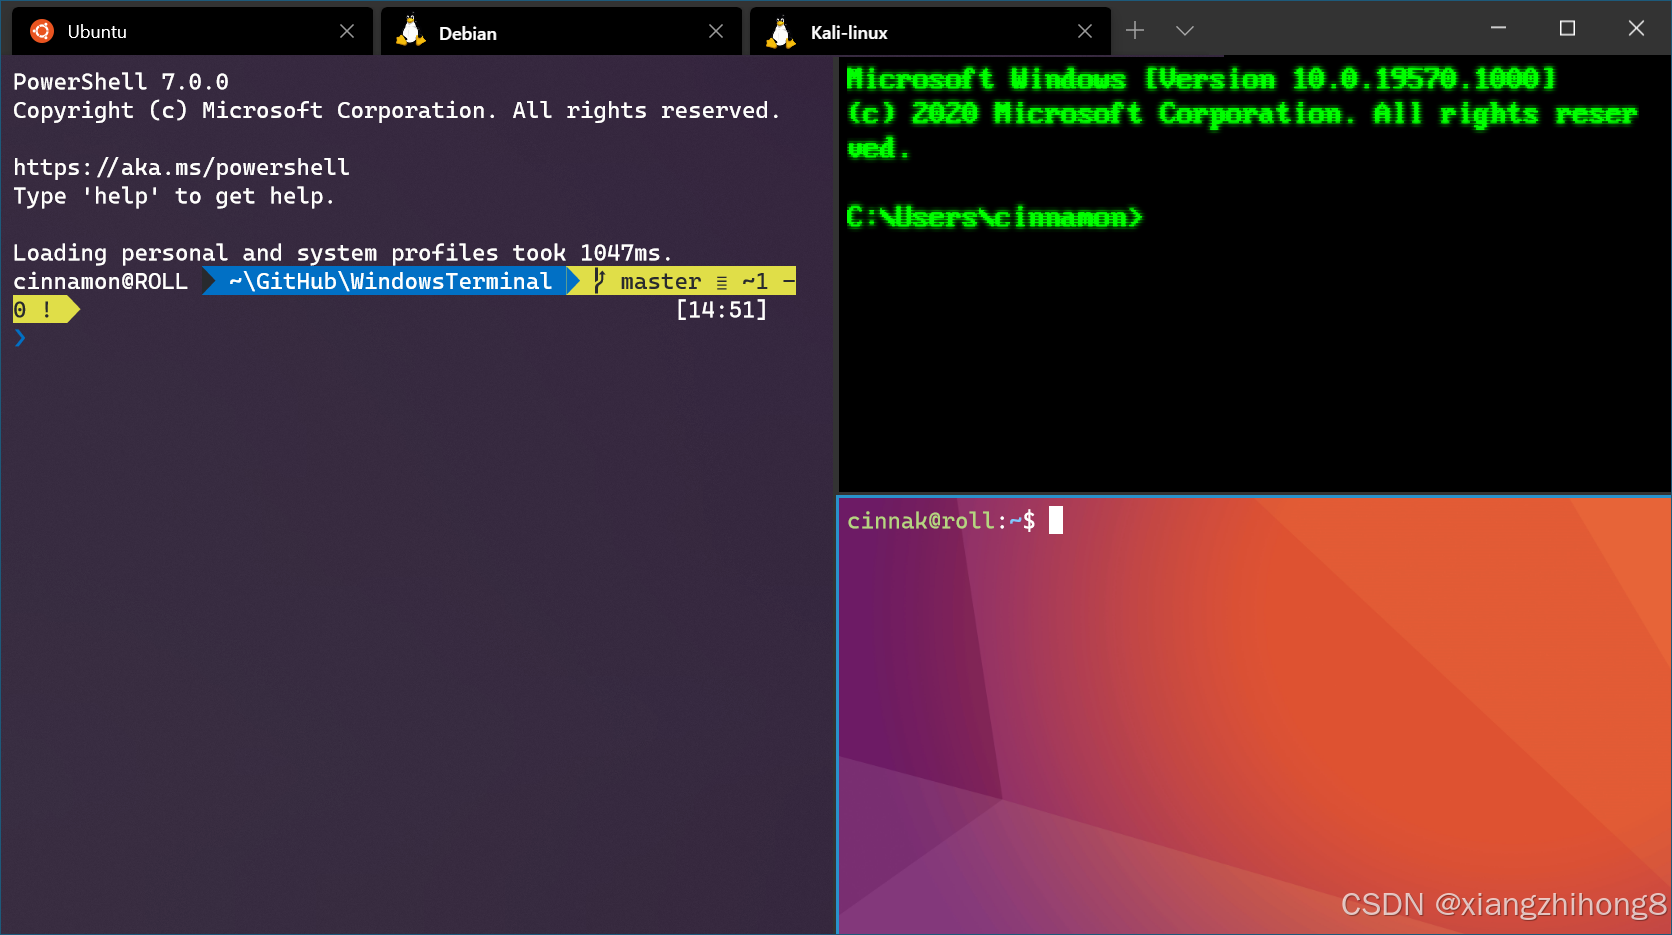
Task: Open a new tab with plus button
Action: (1135, 31)
